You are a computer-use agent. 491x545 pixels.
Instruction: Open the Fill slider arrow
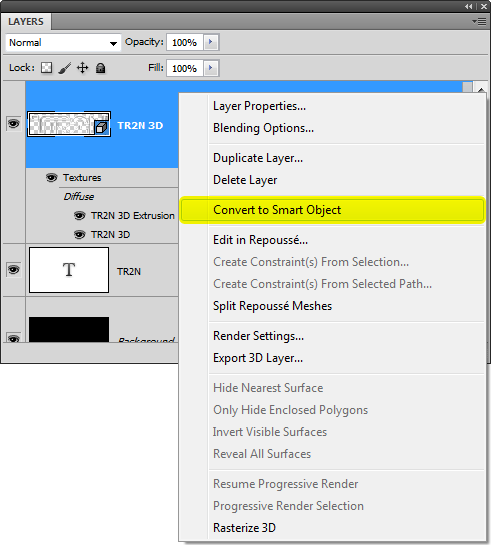tap(211, 68)
